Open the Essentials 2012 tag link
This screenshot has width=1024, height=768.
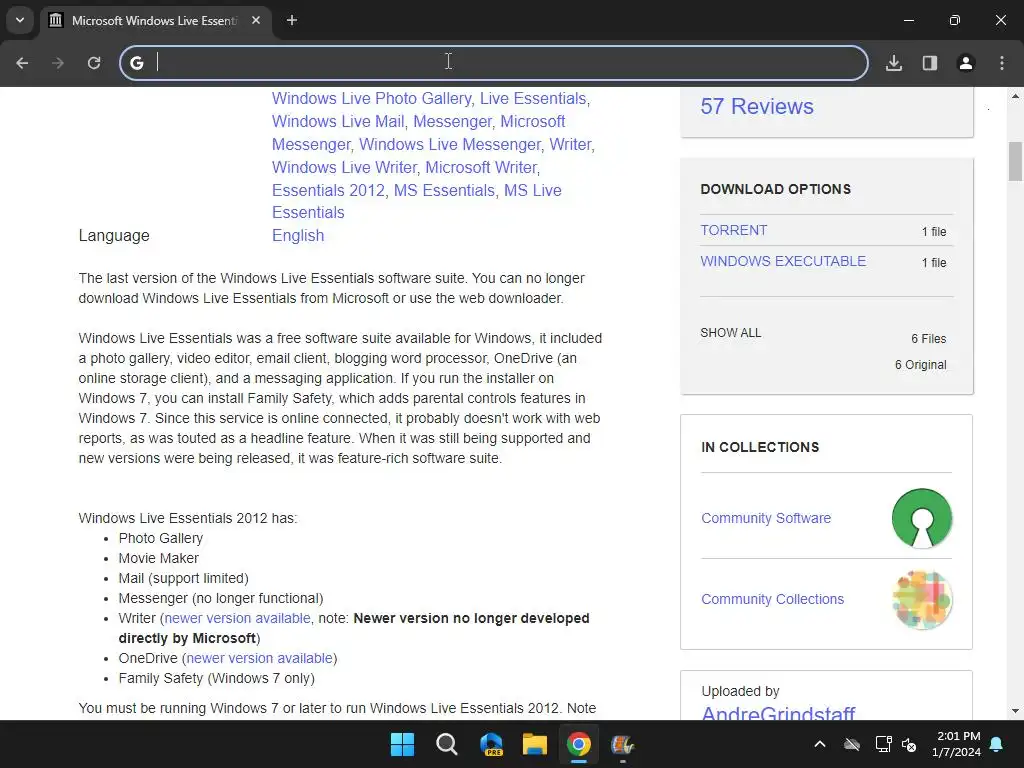click(x=328, y=190)
